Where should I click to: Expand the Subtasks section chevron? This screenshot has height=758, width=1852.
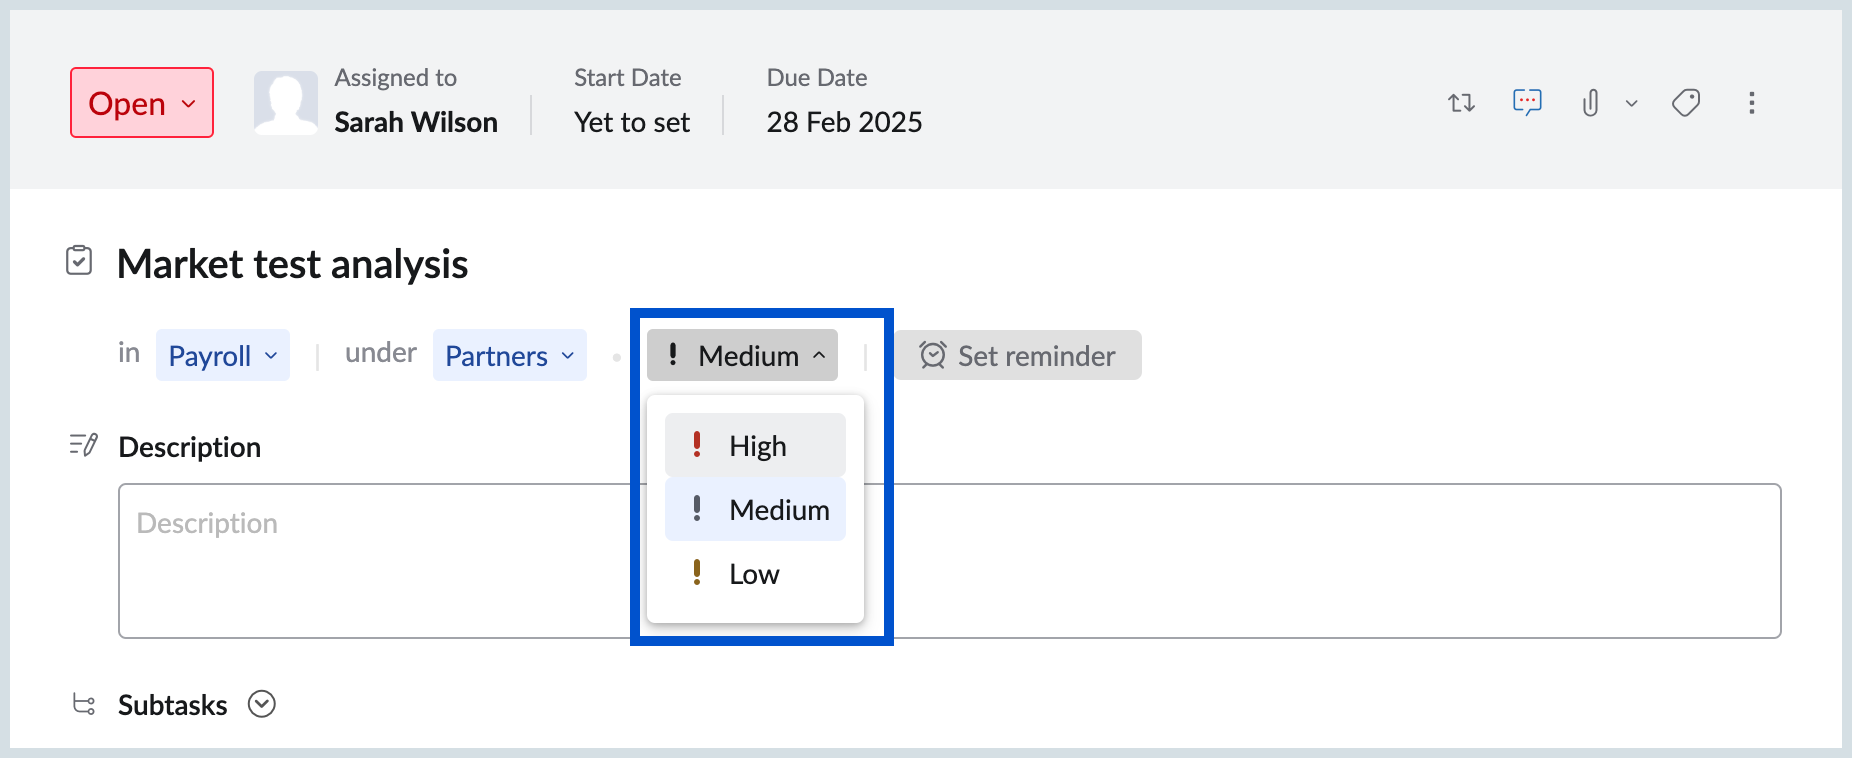(262, 704)
